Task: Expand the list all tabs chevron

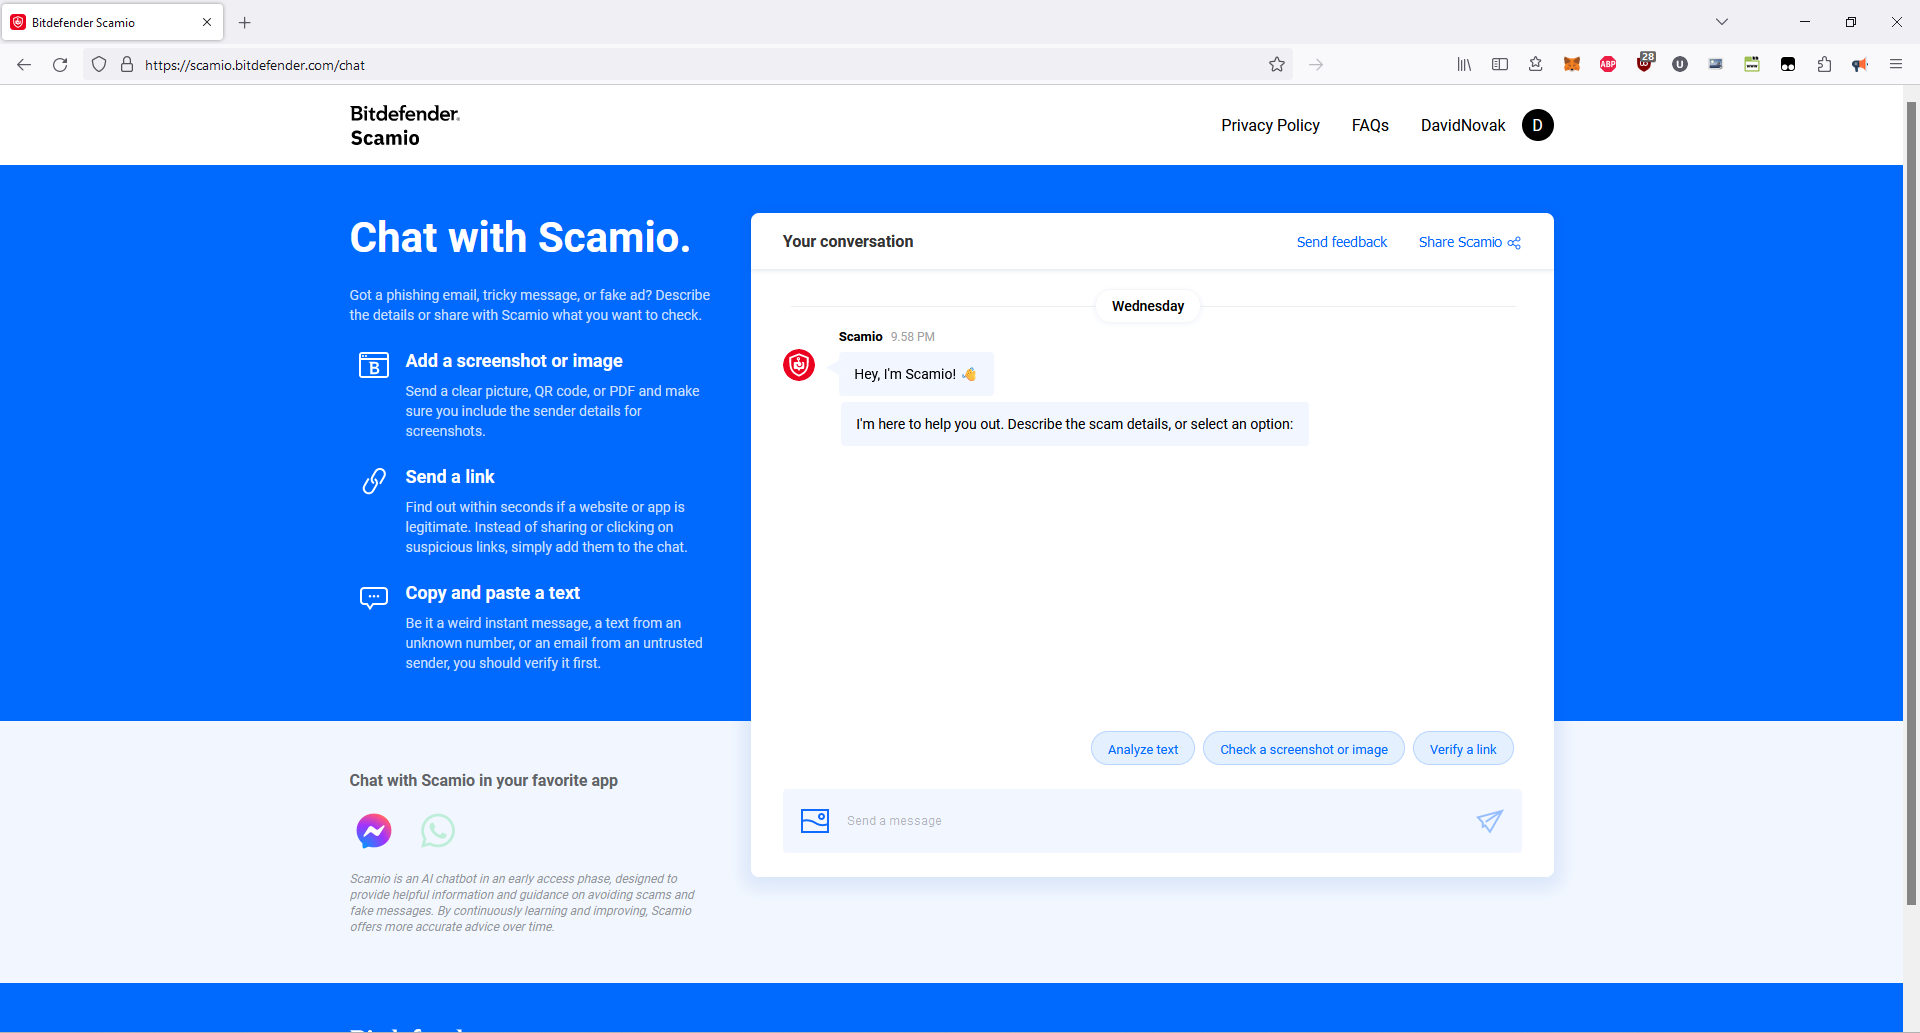Action: click(x=1722, y=22)
